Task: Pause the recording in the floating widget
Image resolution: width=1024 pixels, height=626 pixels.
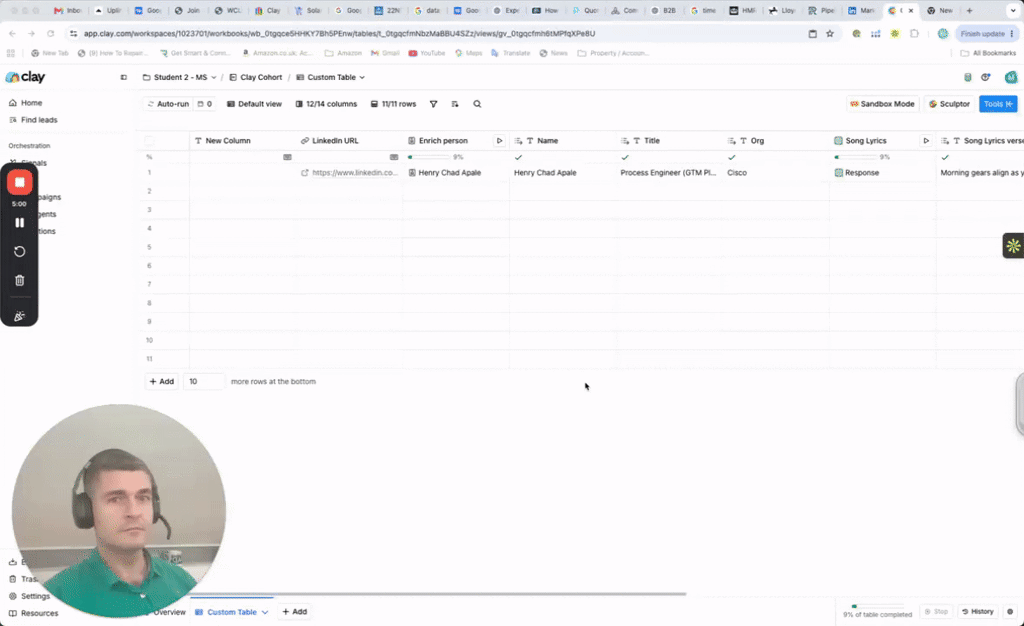Action: point(20,223)
